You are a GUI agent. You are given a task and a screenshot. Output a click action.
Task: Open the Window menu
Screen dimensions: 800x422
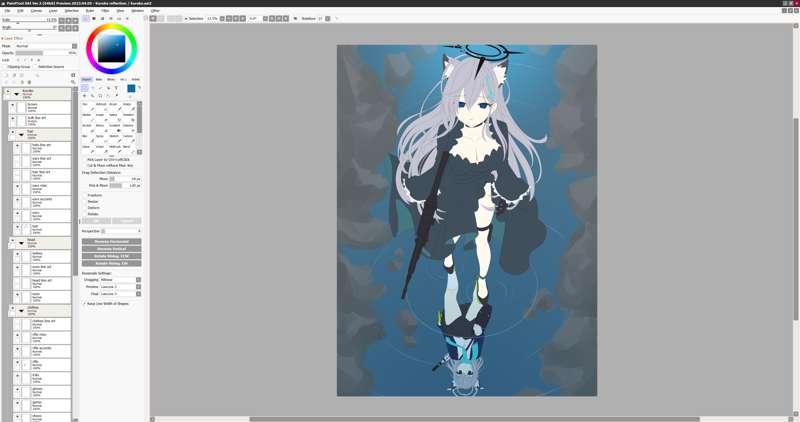click(x=138, y=10)
